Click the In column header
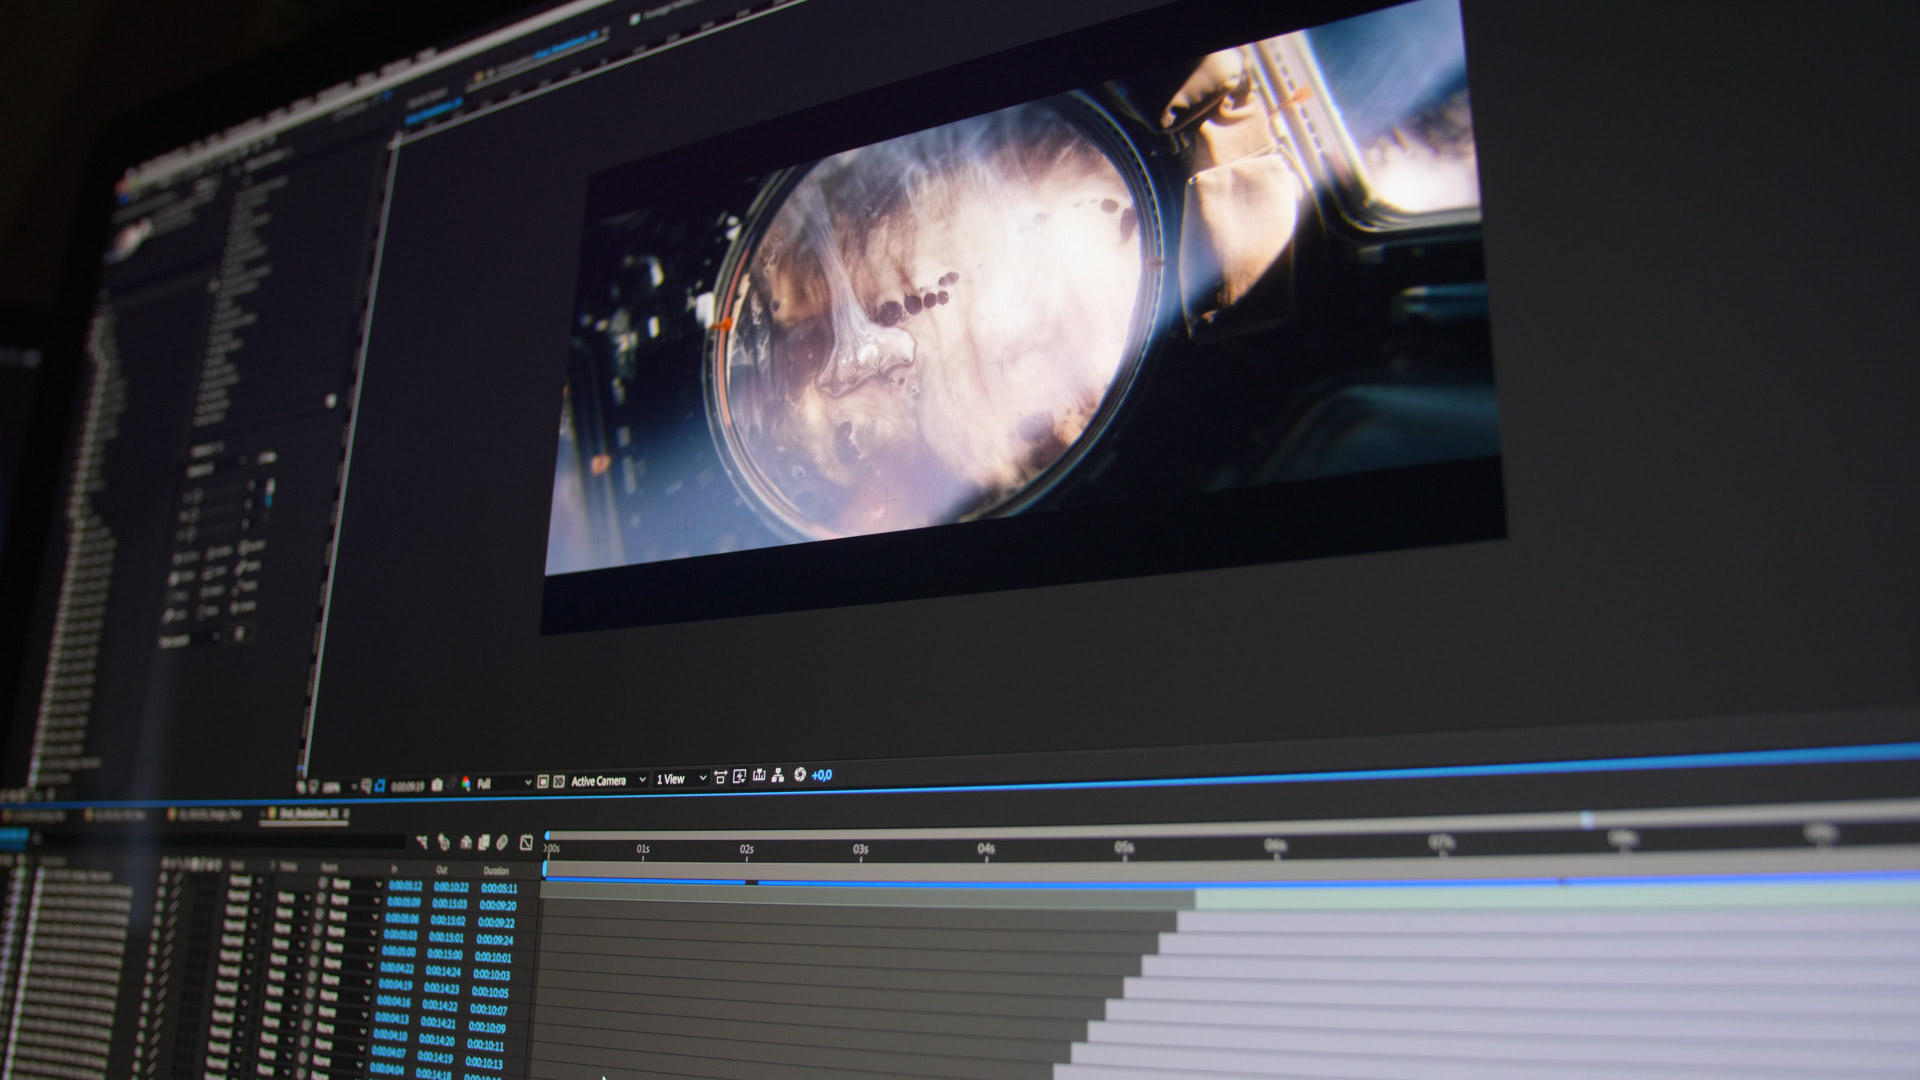 [x=394, y=869]
